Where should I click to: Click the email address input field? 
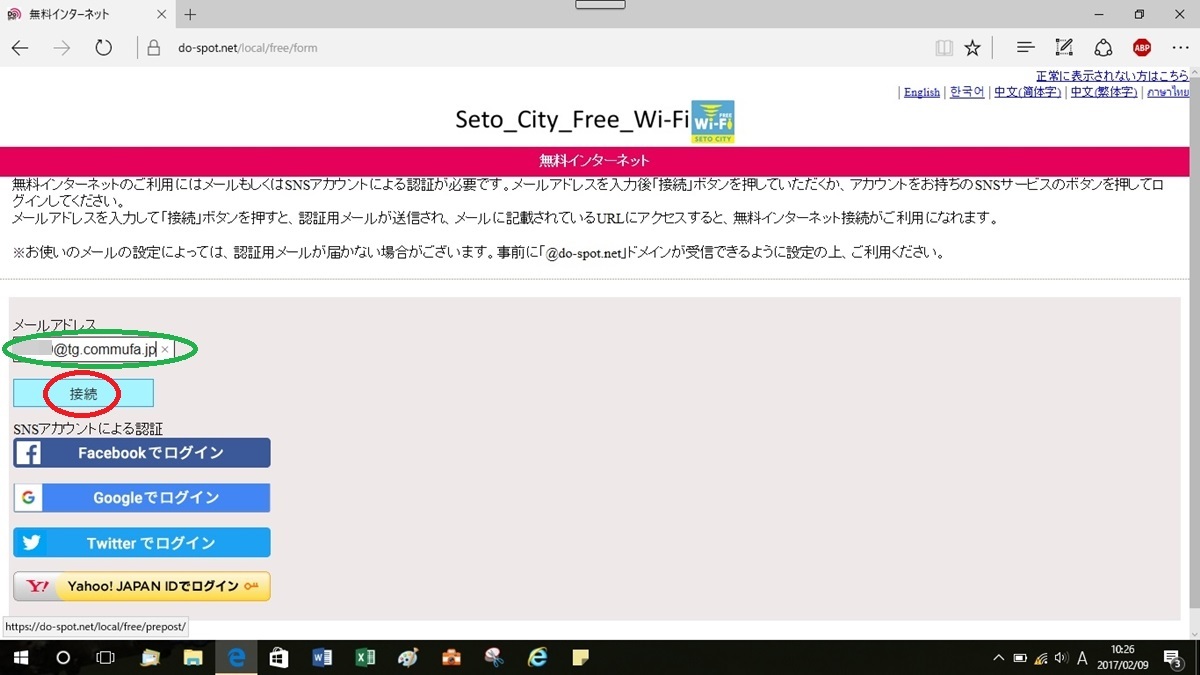click(93, 350)
